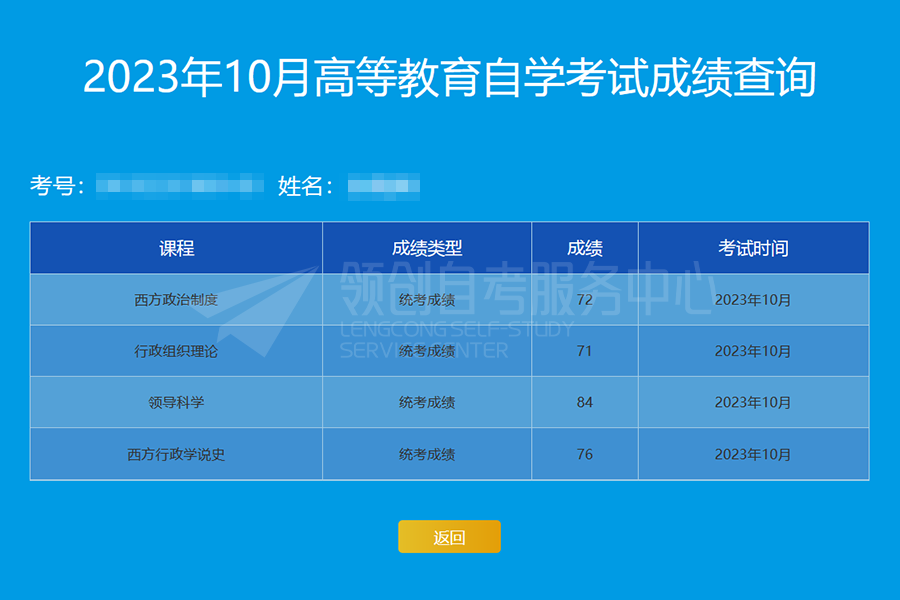
Task: Click 2023年10月 in the 西方政治制度 row
Action: coord(754,300)
